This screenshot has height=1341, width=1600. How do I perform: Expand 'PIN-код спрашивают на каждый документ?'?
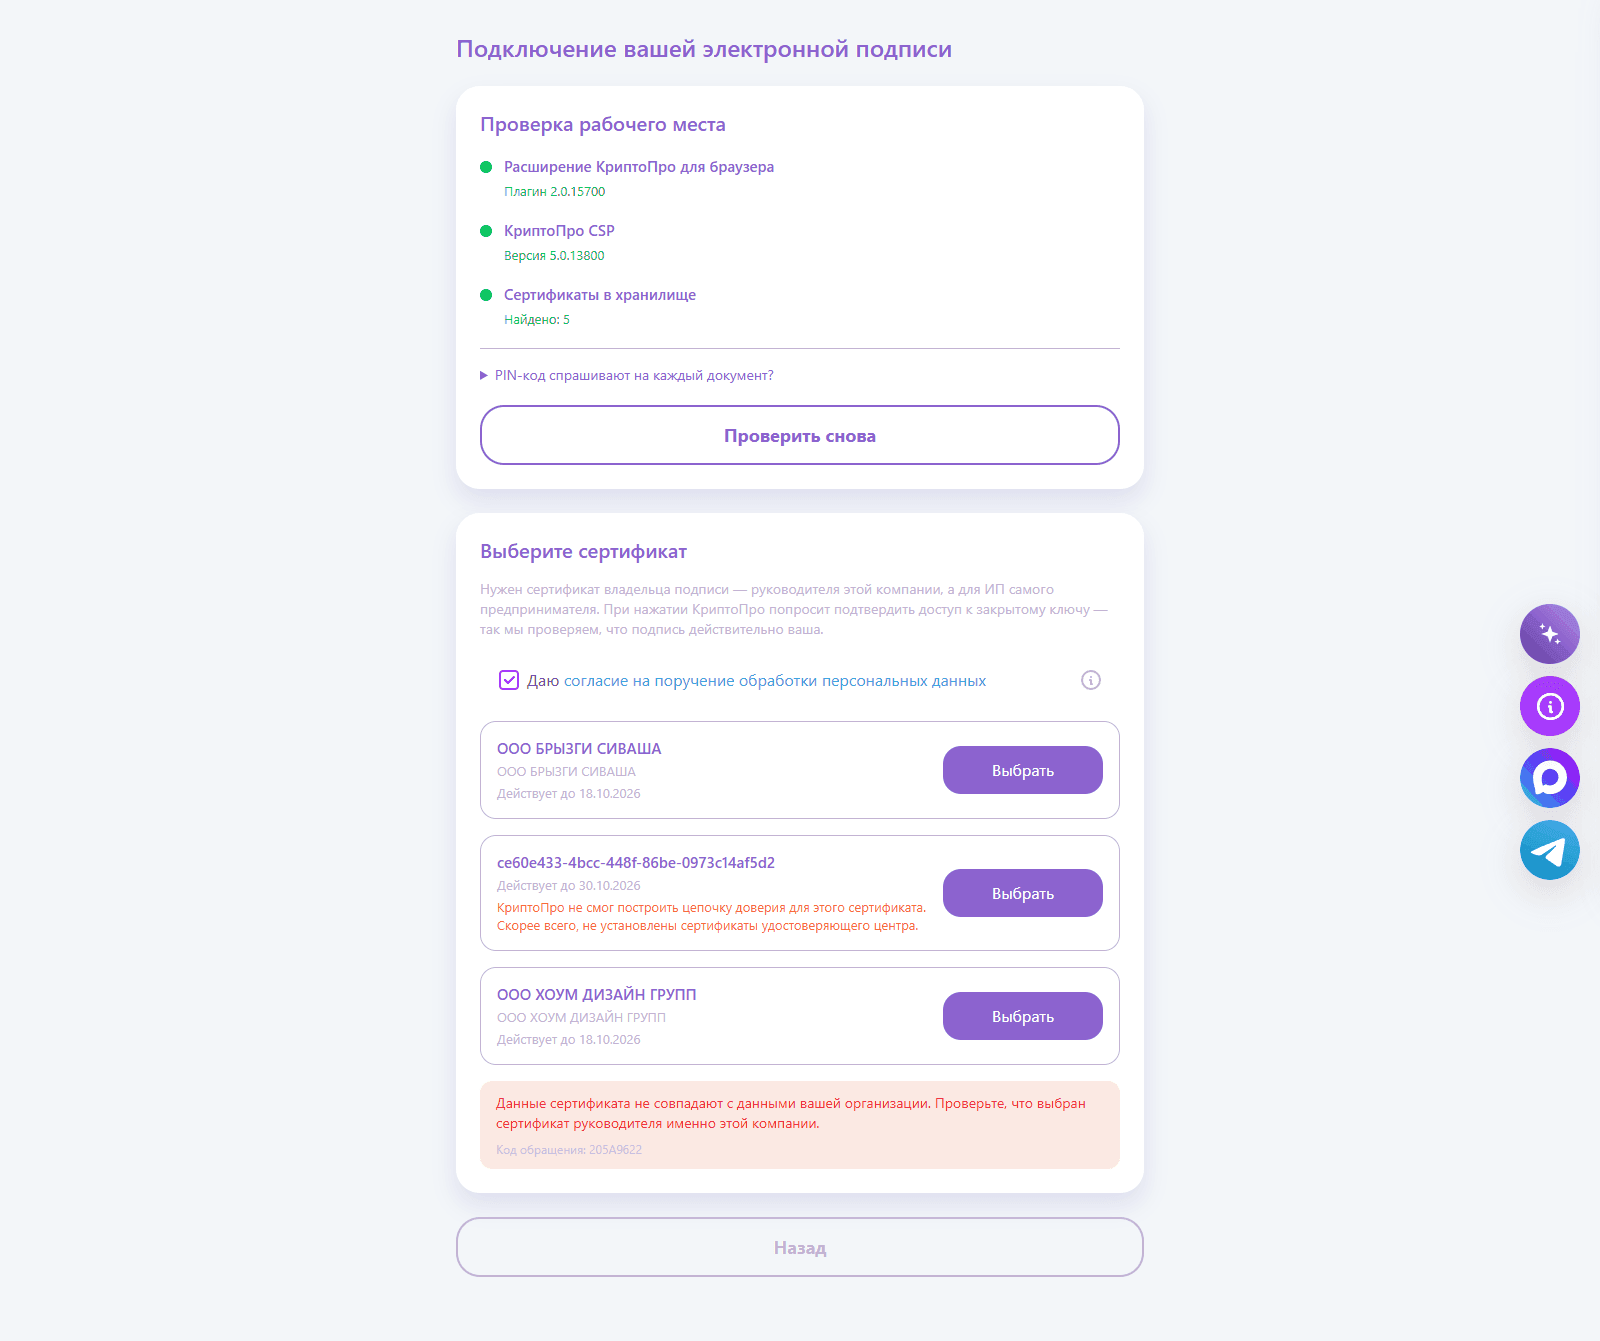(627, 376)
